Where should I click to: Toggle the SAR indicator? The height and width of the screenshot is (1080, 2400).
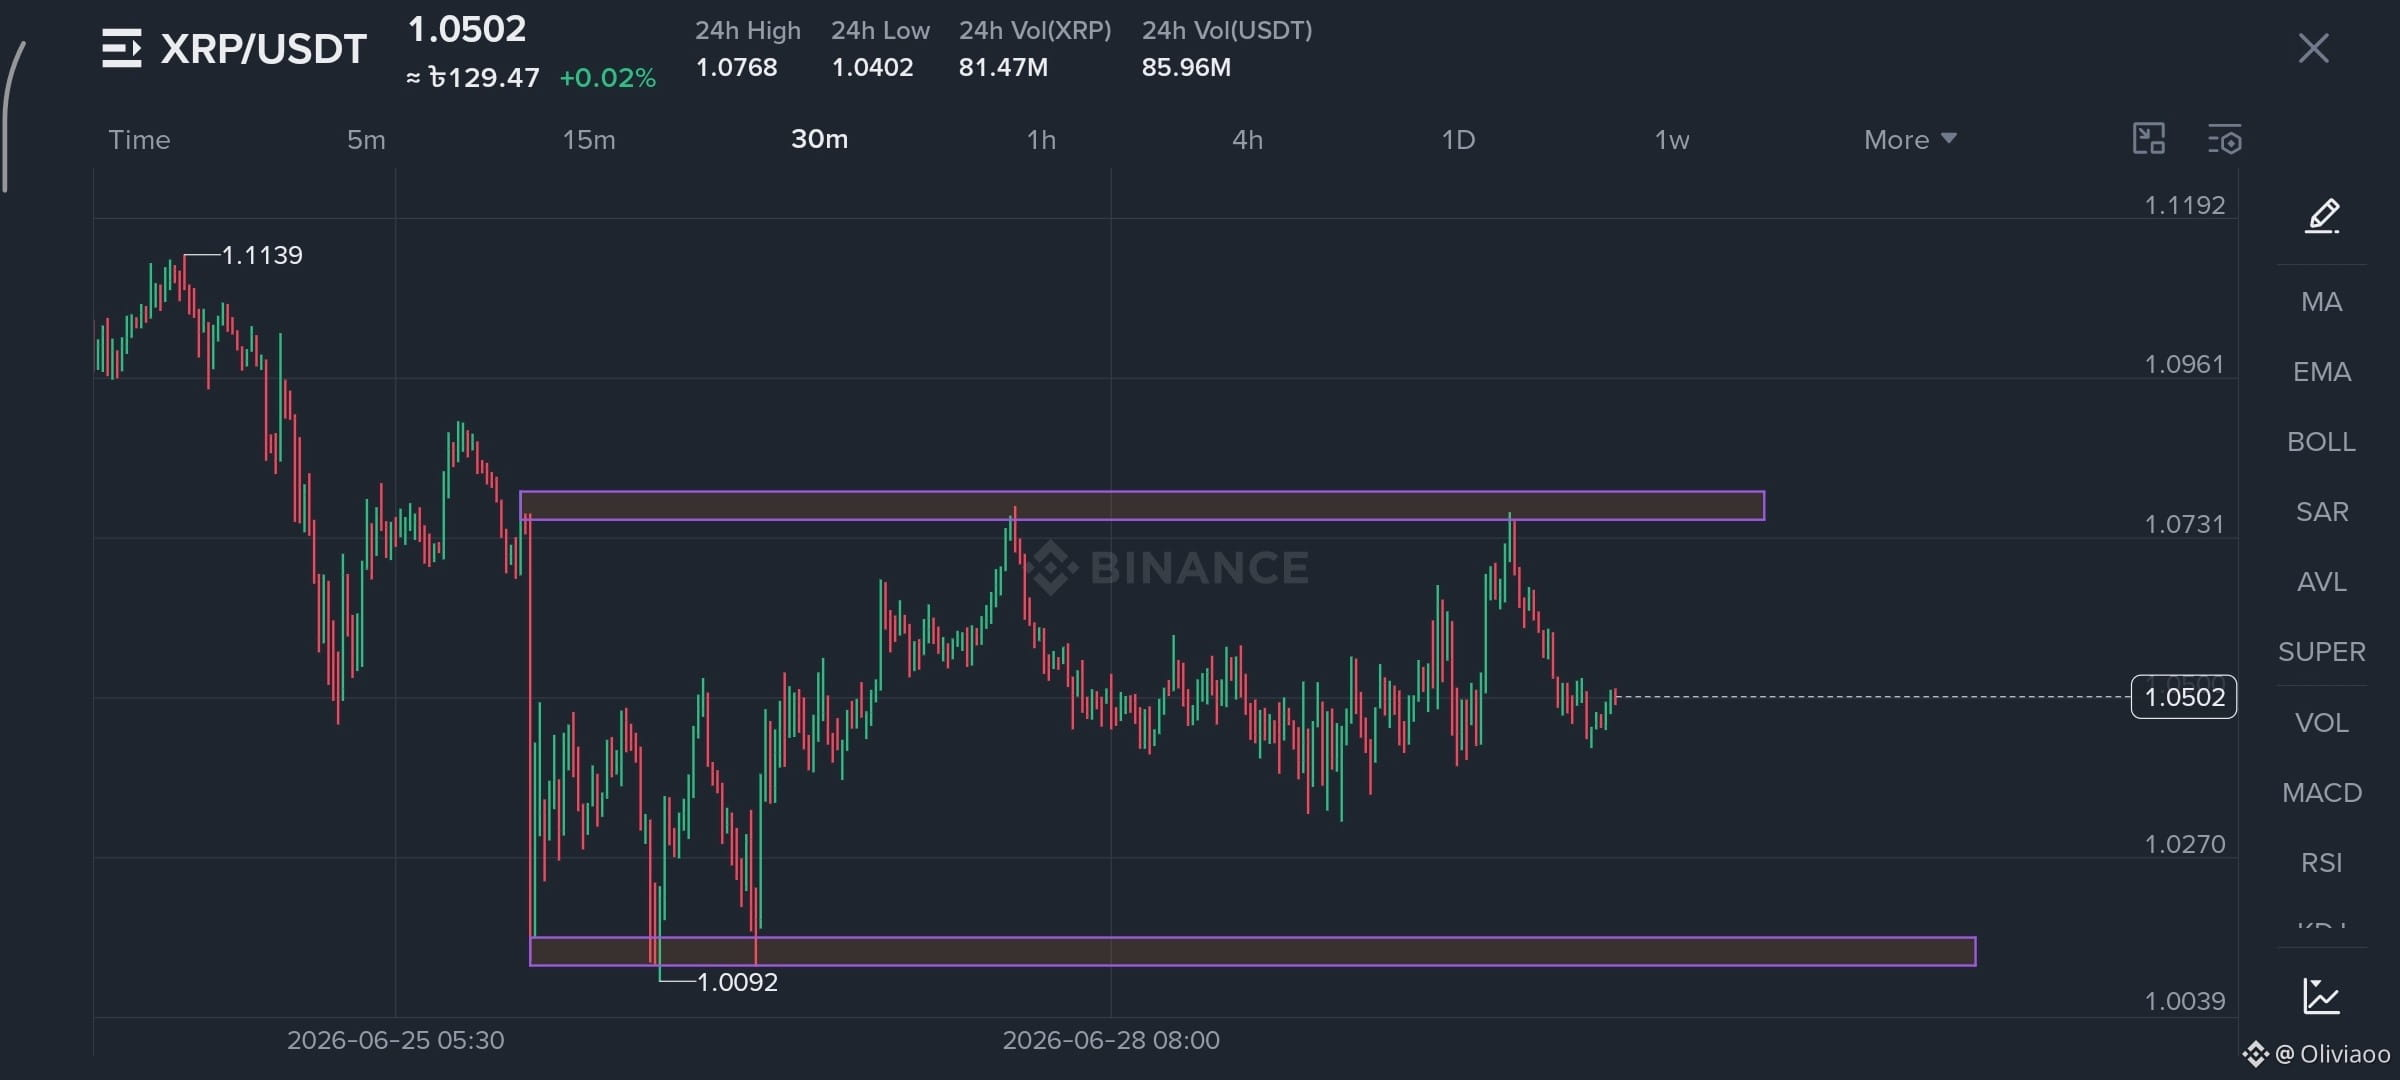click(2321, 512)
